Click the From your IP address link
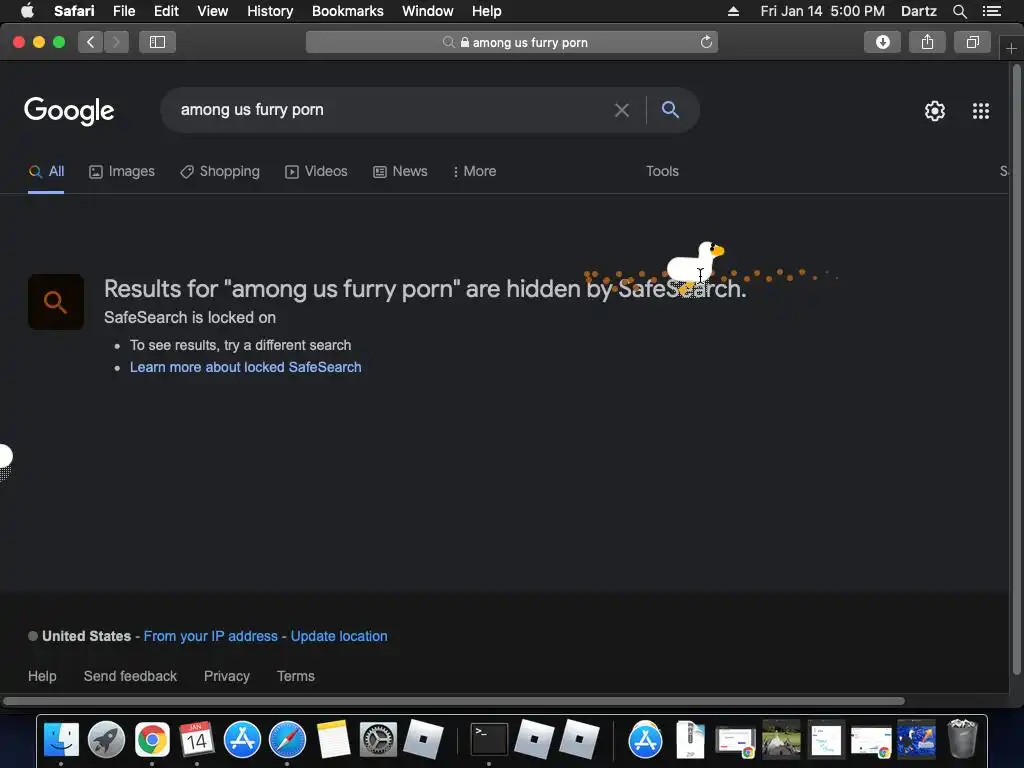 coord(210,636)
